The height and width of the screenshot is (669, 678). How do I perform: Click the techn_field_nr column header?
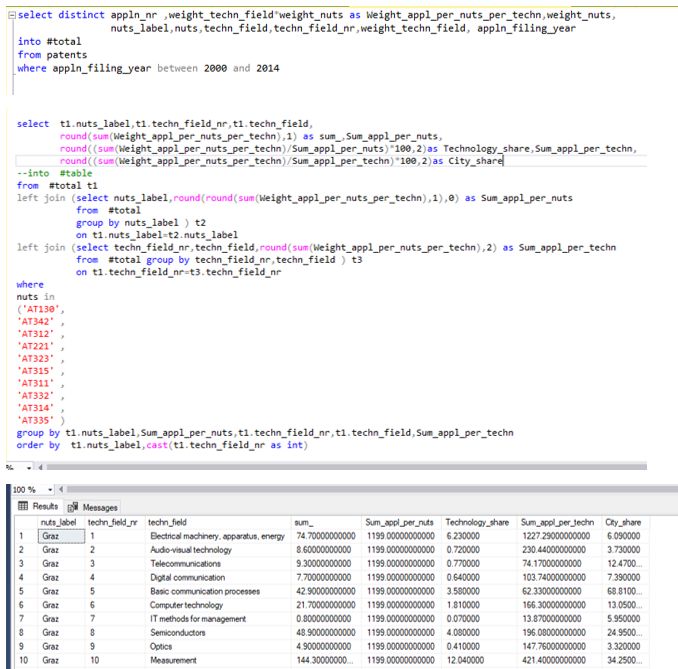coord(112,522)
